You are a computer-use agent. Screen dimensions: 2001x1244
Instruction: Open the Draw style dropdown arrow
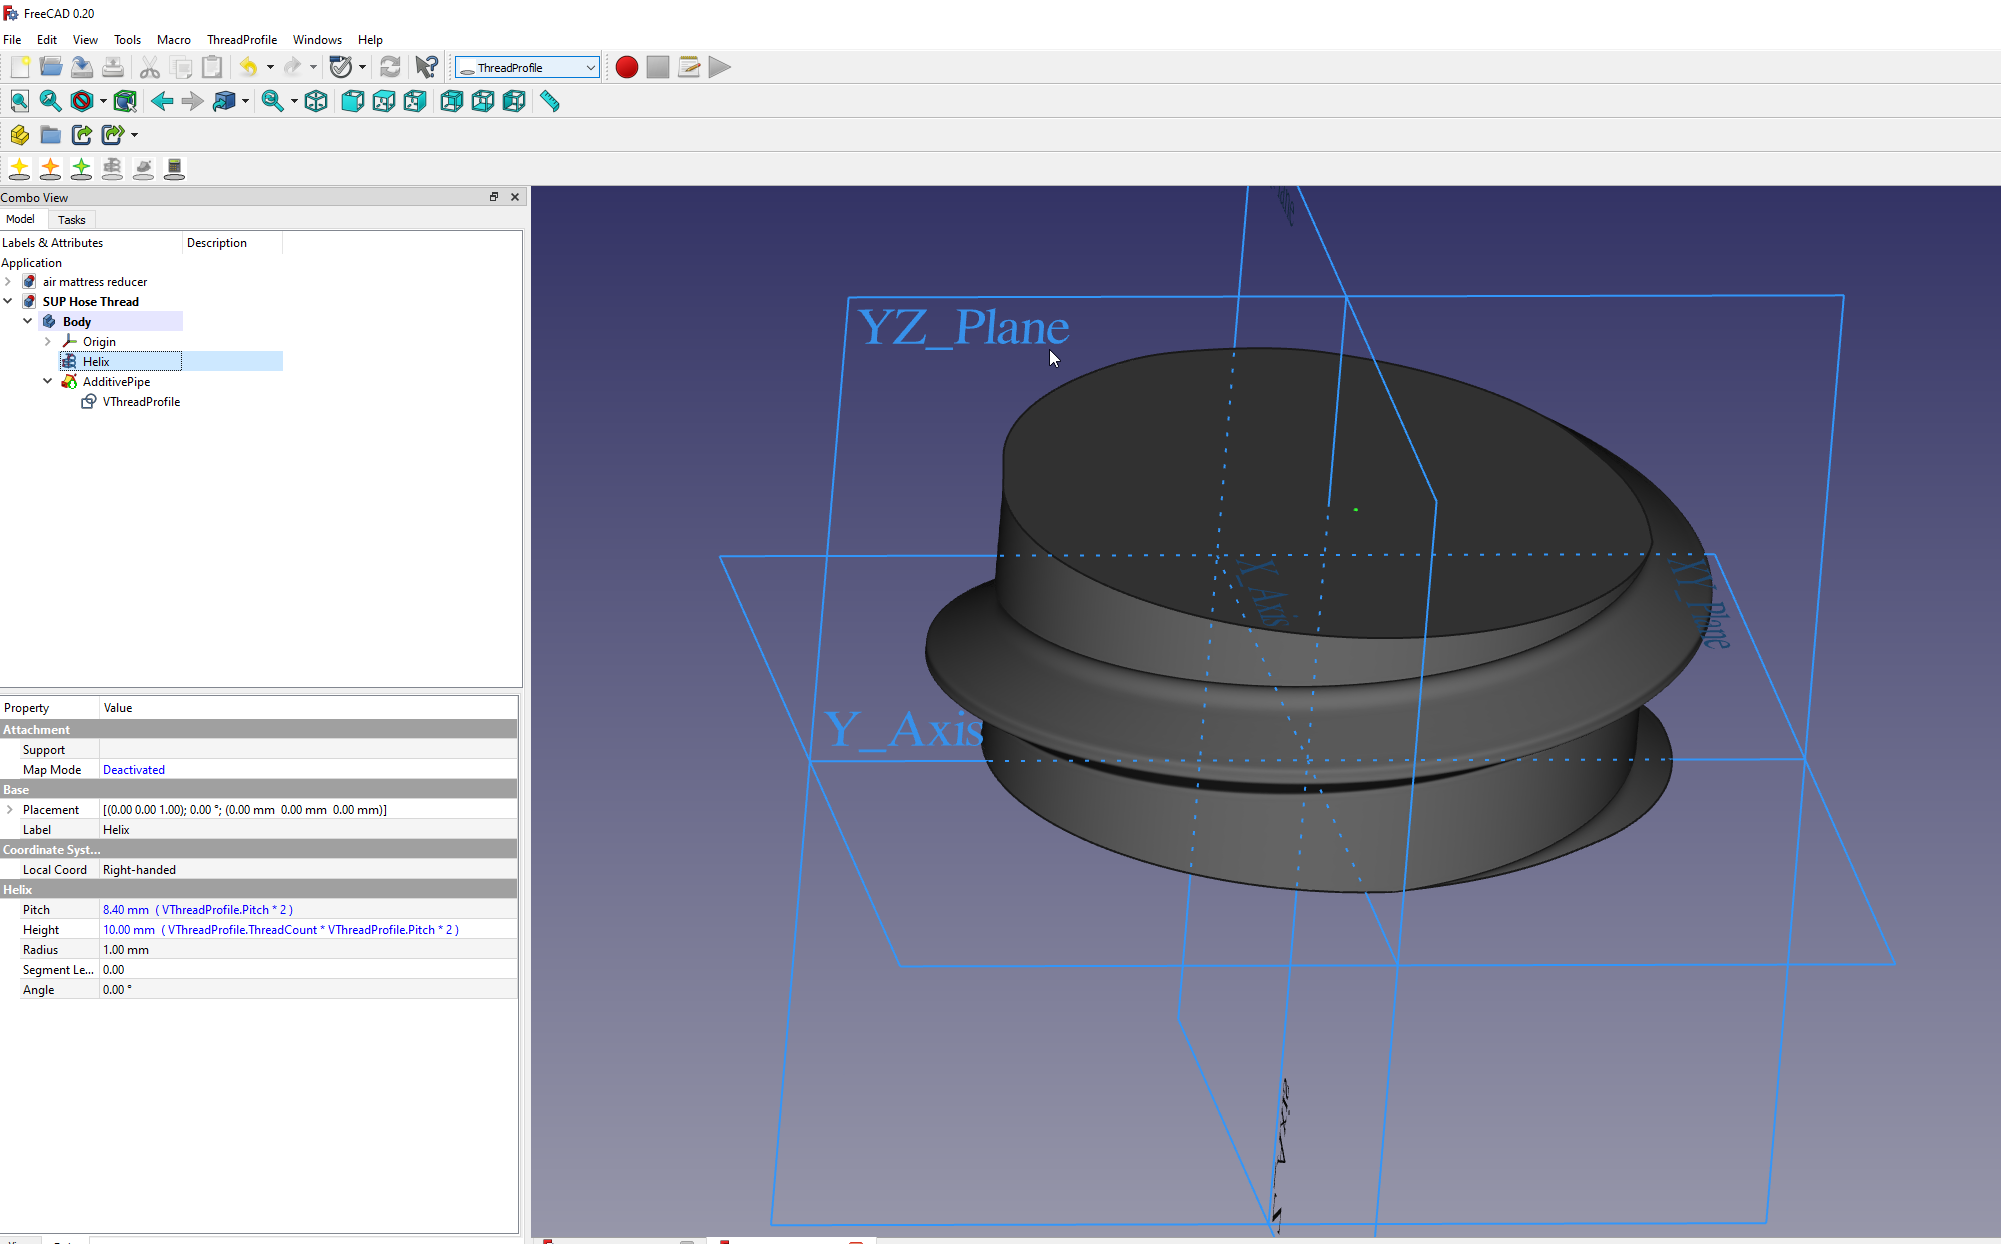tap(103, 101)
